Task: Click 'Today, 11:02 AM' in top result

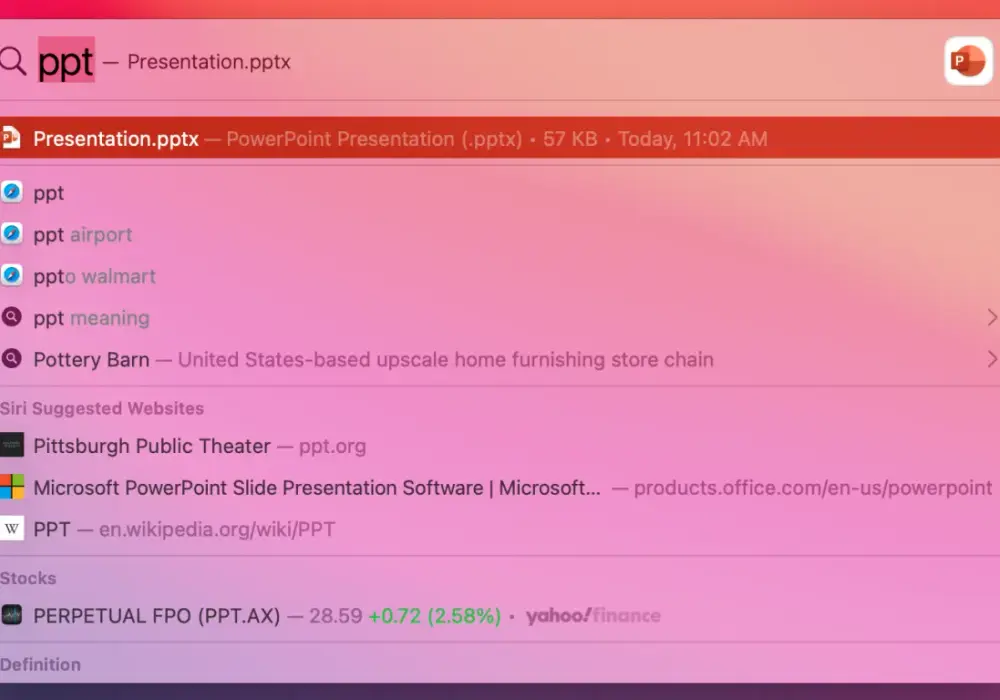Action: click(693, 138)
